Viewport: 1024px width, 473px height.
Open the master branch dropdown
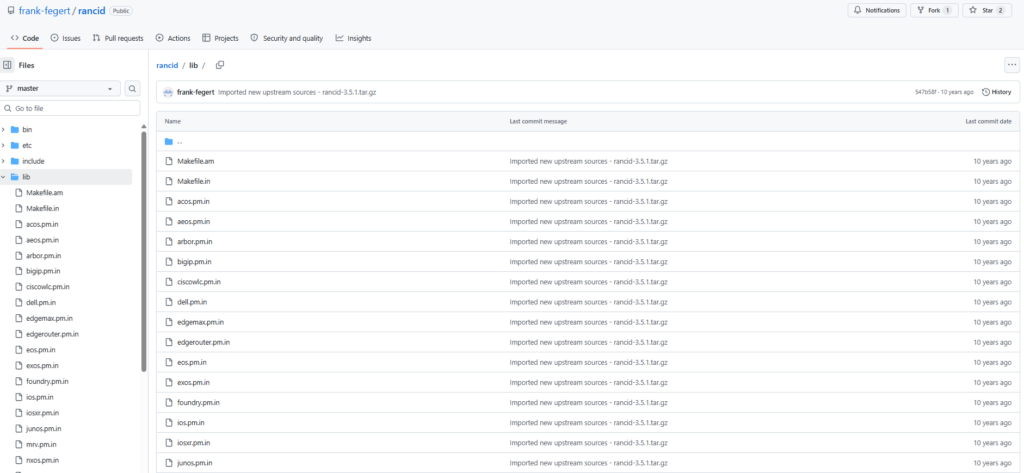tap(61, 89)
